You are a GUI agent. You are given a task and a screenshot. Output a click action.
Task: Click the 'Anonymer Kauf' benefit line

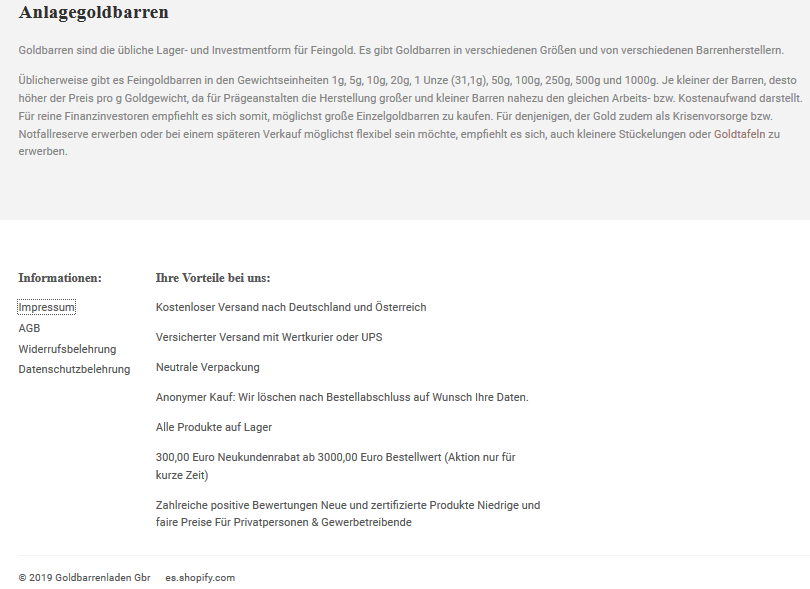[x=342, y=397]
